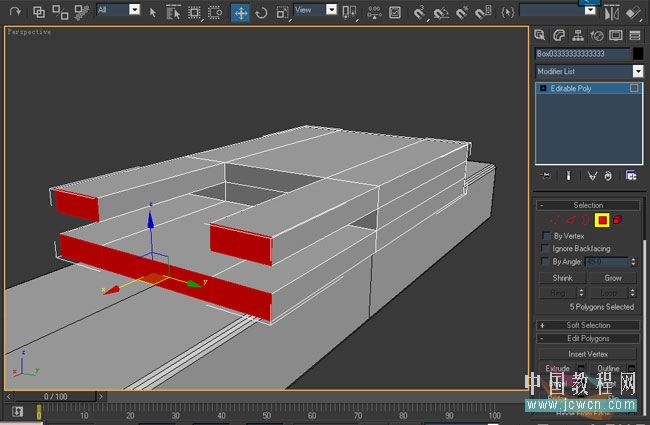The width and height of the screenshot is (650, 425).
Task: Switch to the Motion panel tab
Action: tap(597, 36)
